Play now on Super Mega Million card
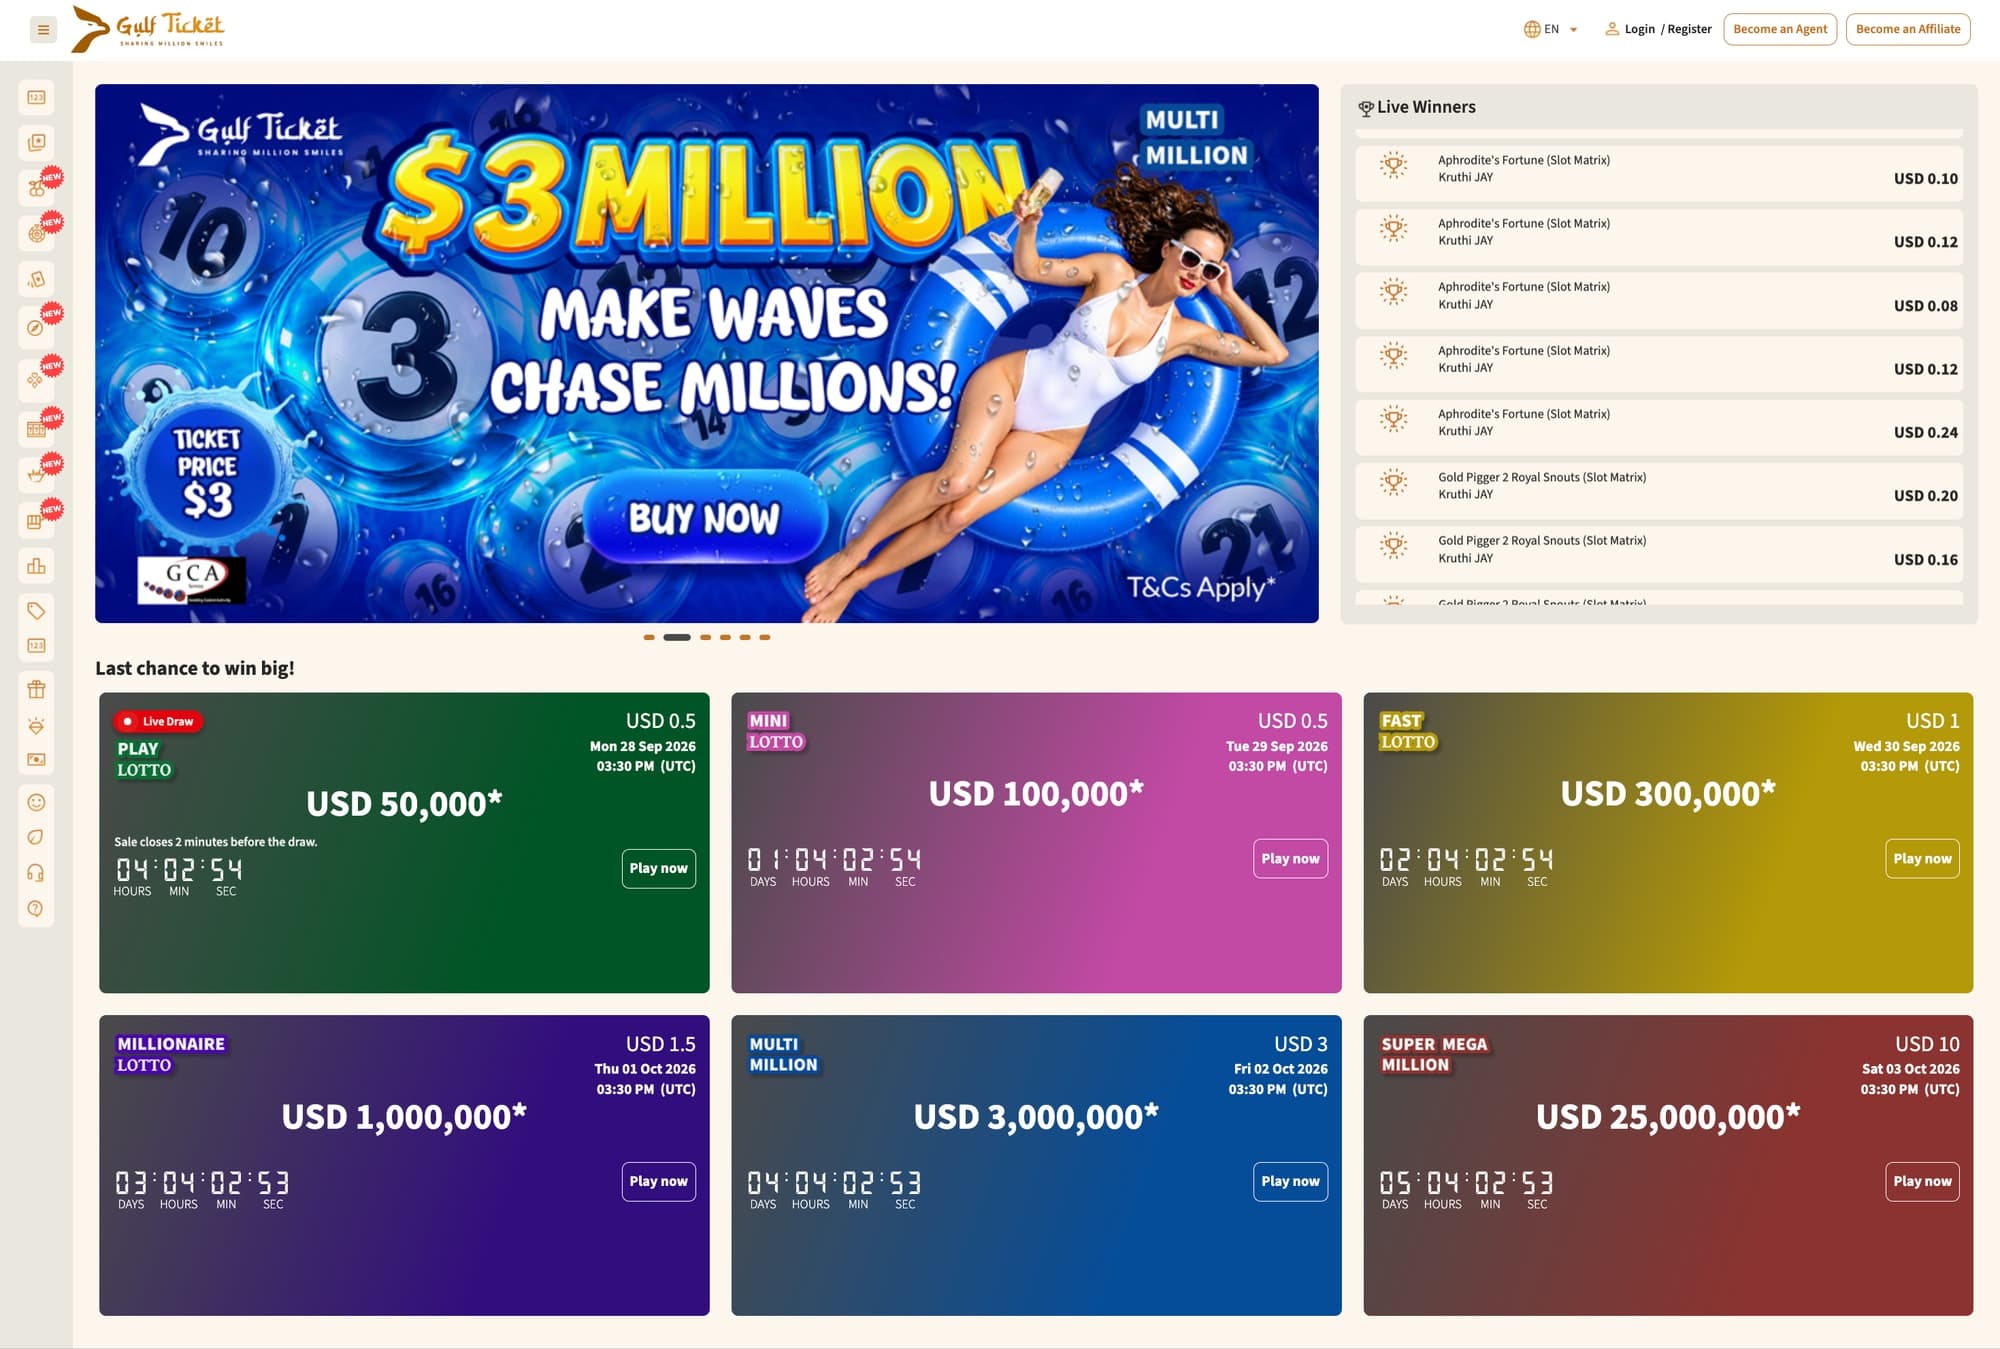The width and height of the screenshot is (2000, 1349). pos(1922,1181)
